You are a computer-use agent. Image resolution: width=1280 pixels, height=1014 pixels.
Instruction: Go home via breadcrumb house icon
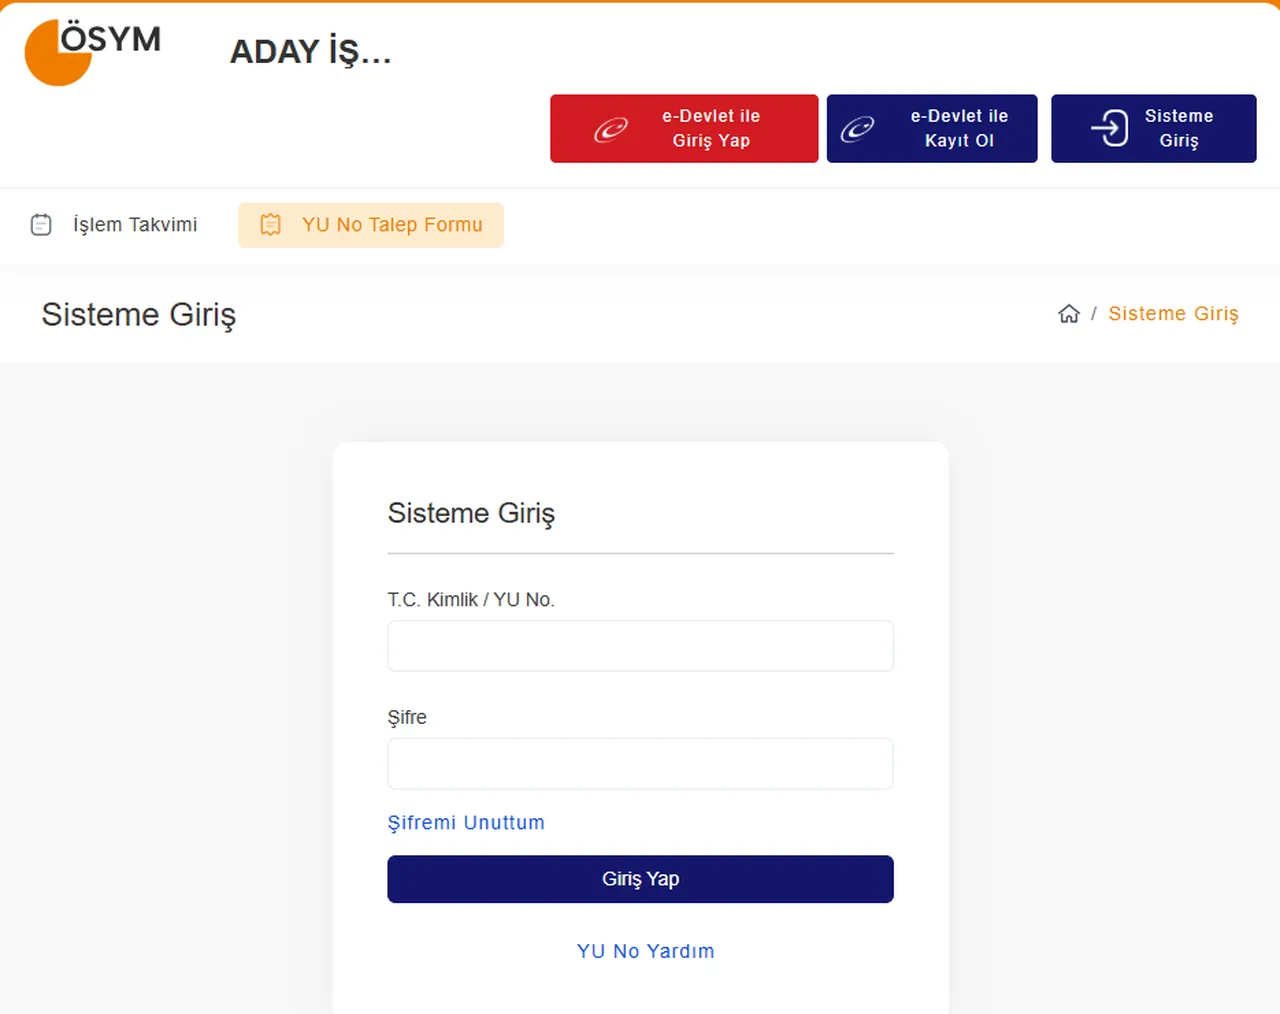tap(1069, 314)
